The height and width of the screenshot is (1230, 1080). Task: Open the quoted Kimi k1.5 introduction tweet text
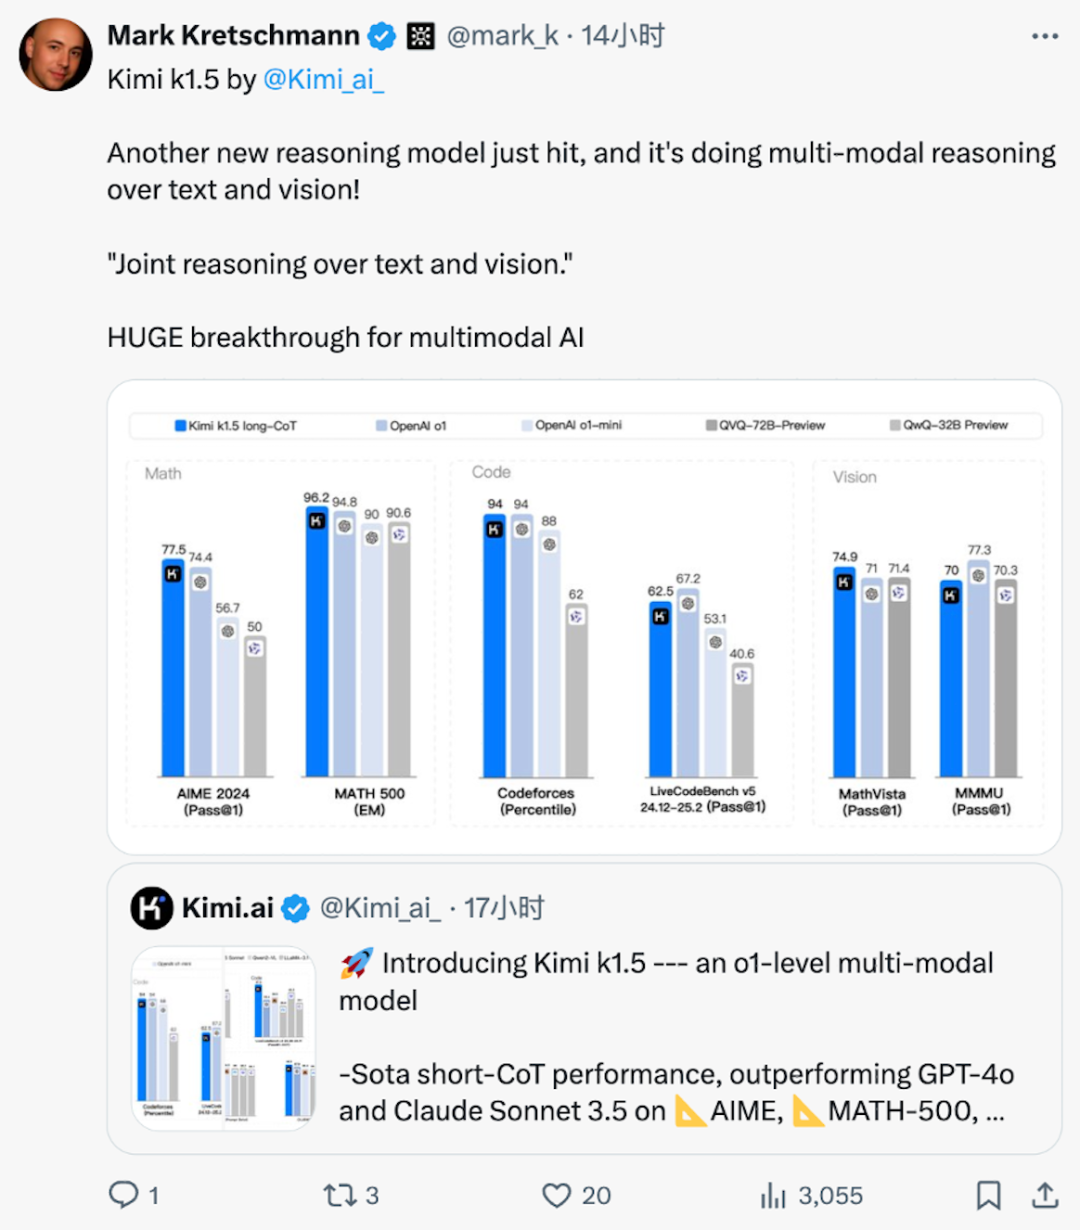[670, 1036]
